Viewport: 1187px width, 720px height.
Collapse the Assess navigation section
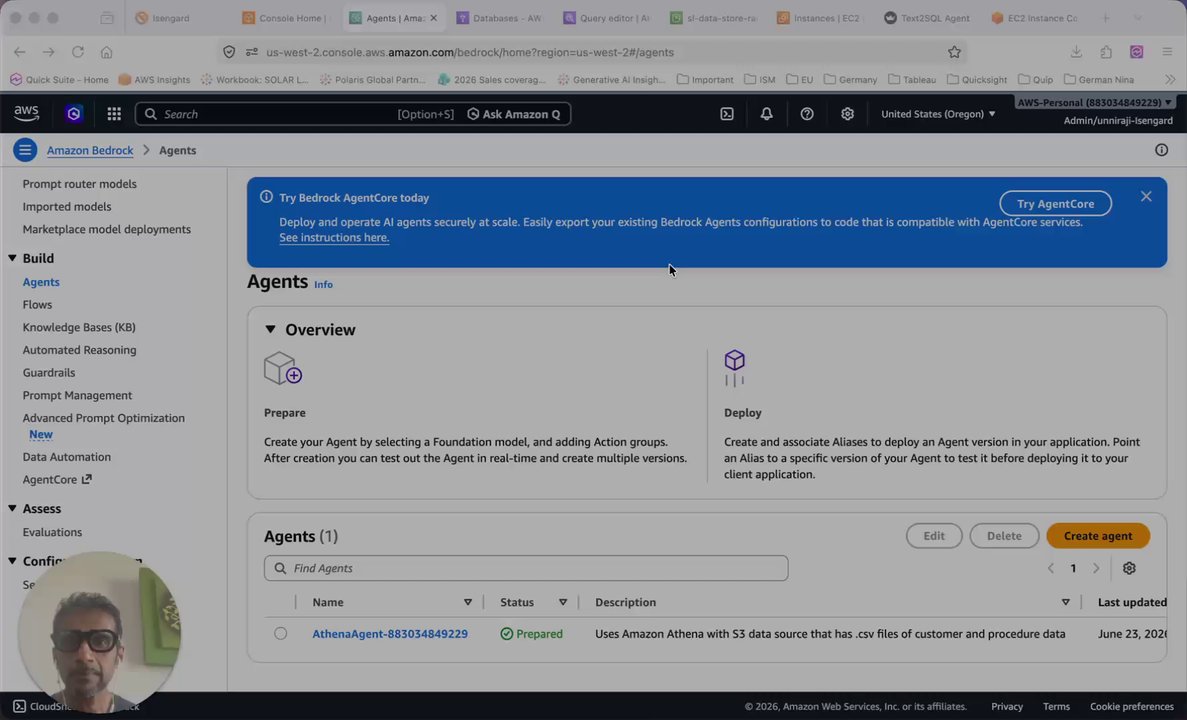click(x=12, y=509)
